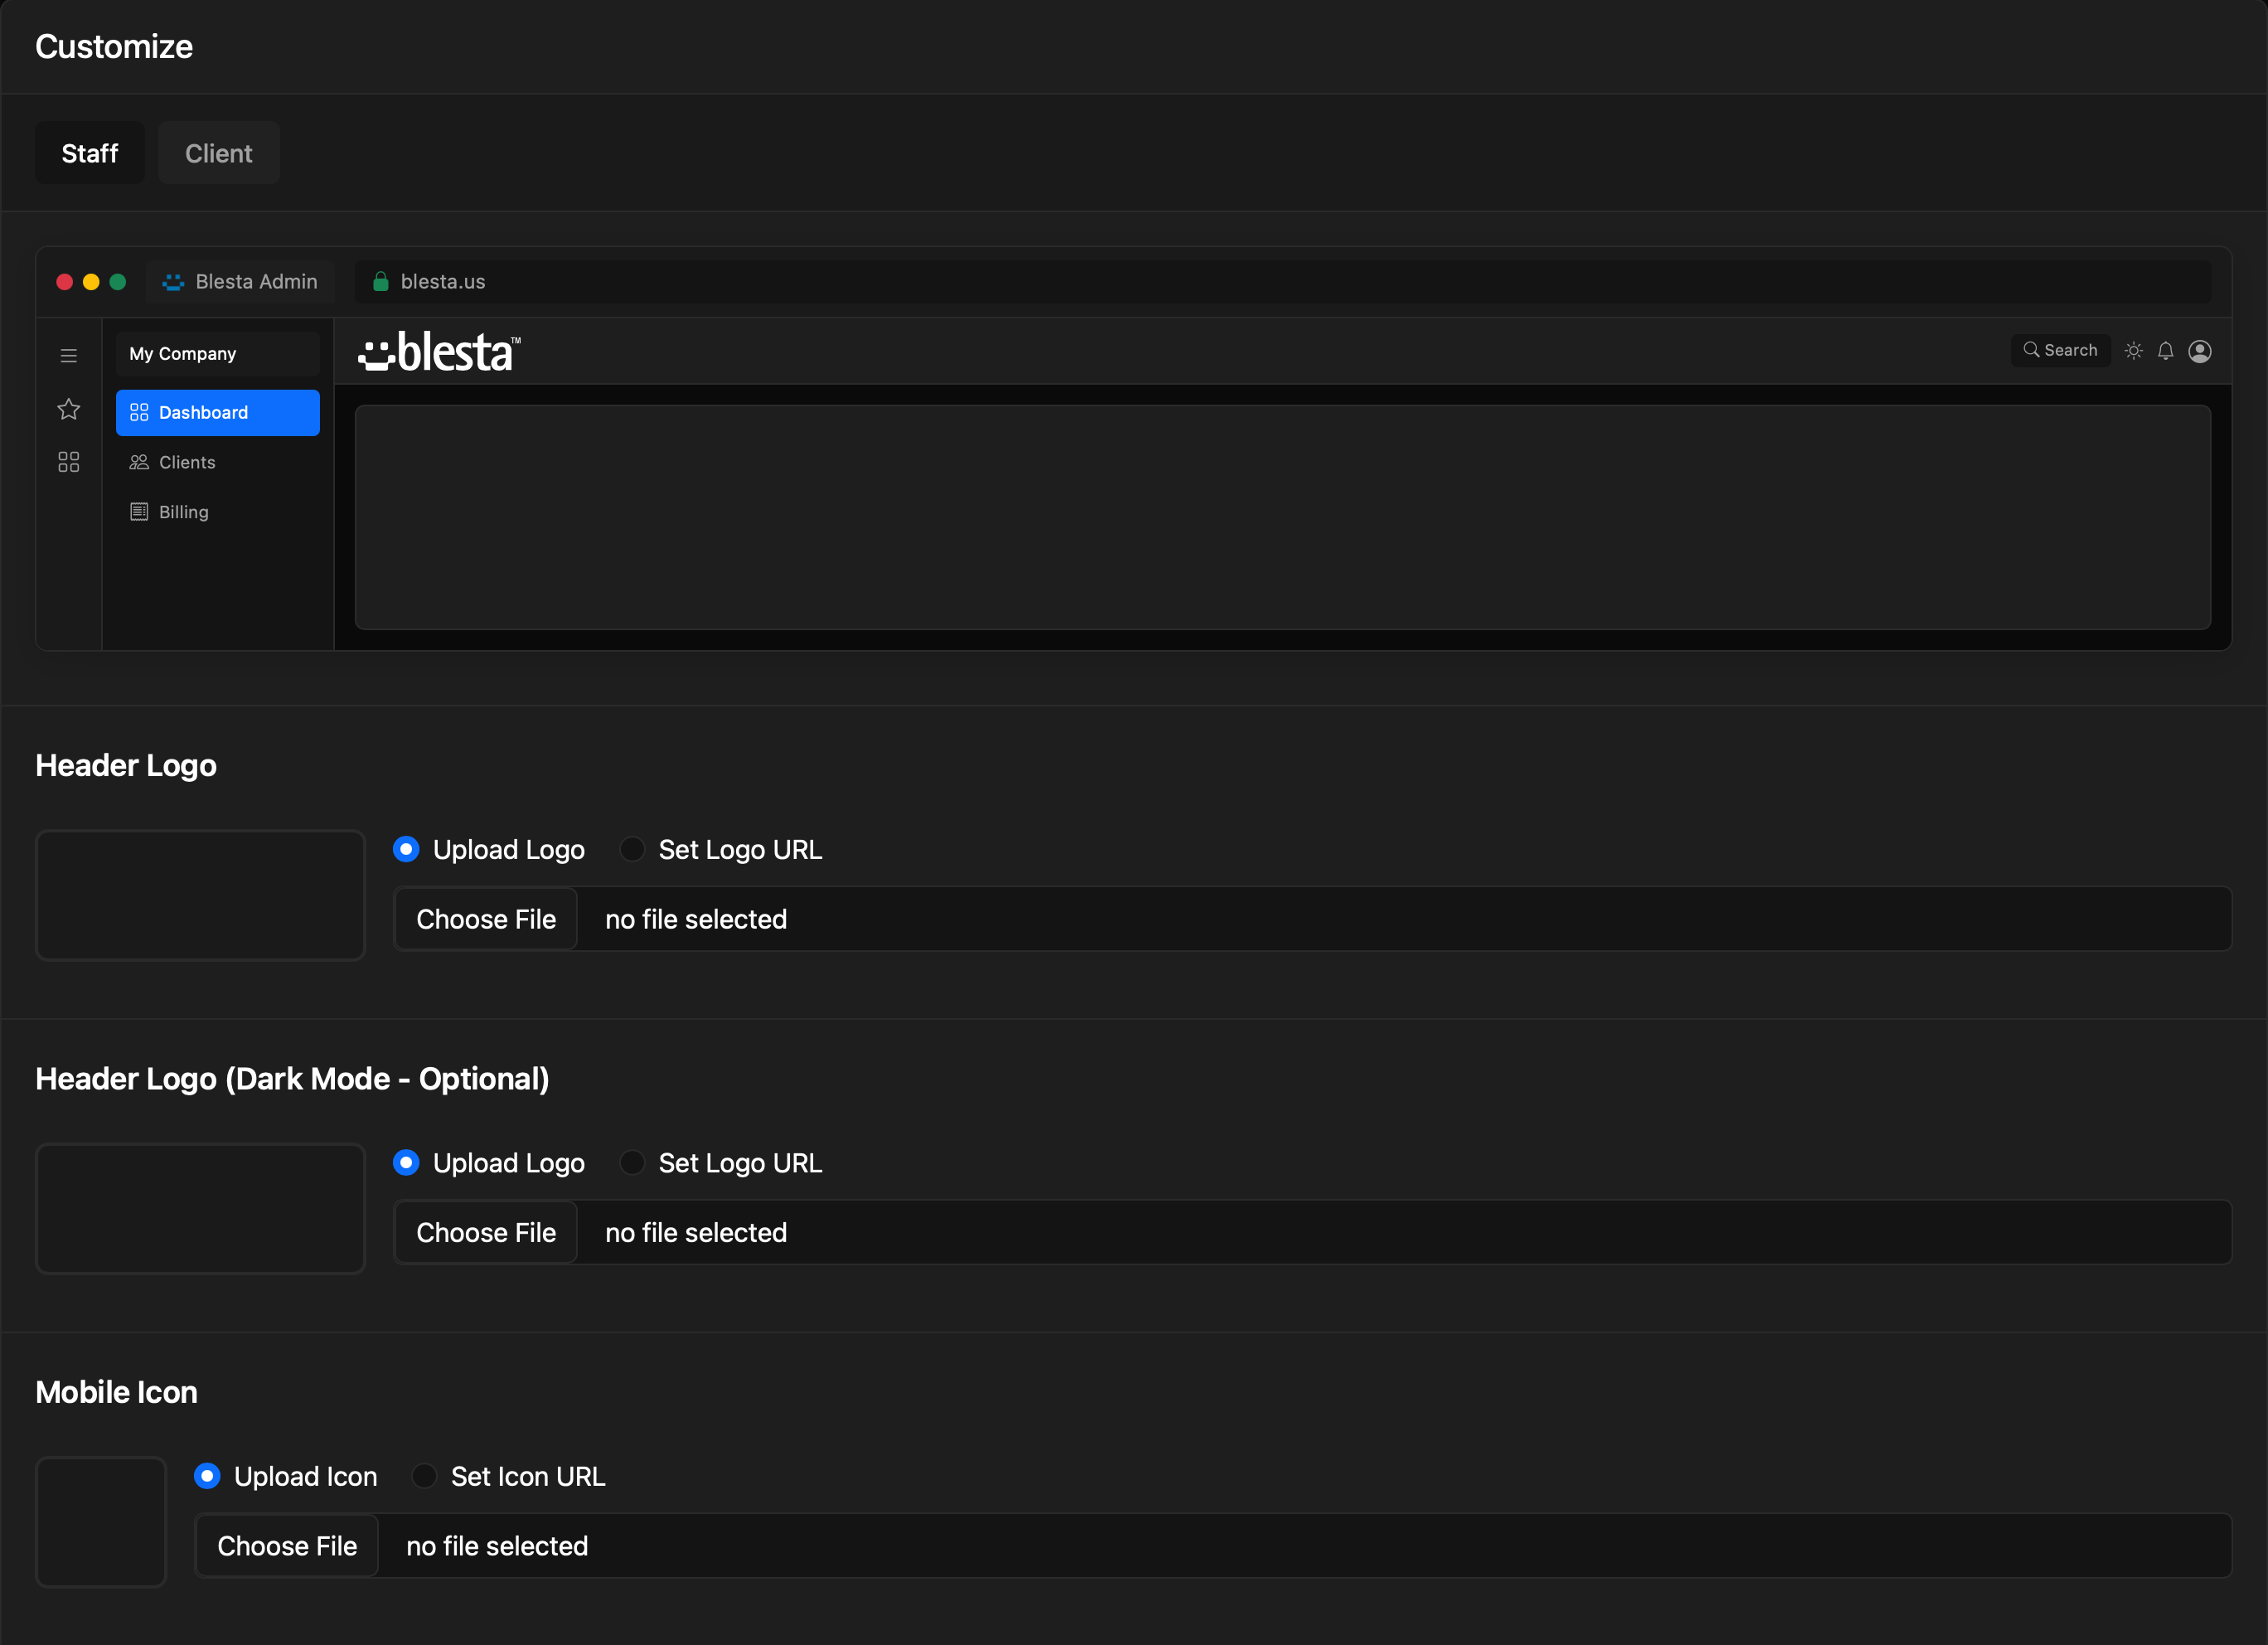Click the red window dot in preview
2268x1645 pixels.
[x=65, y=282]
